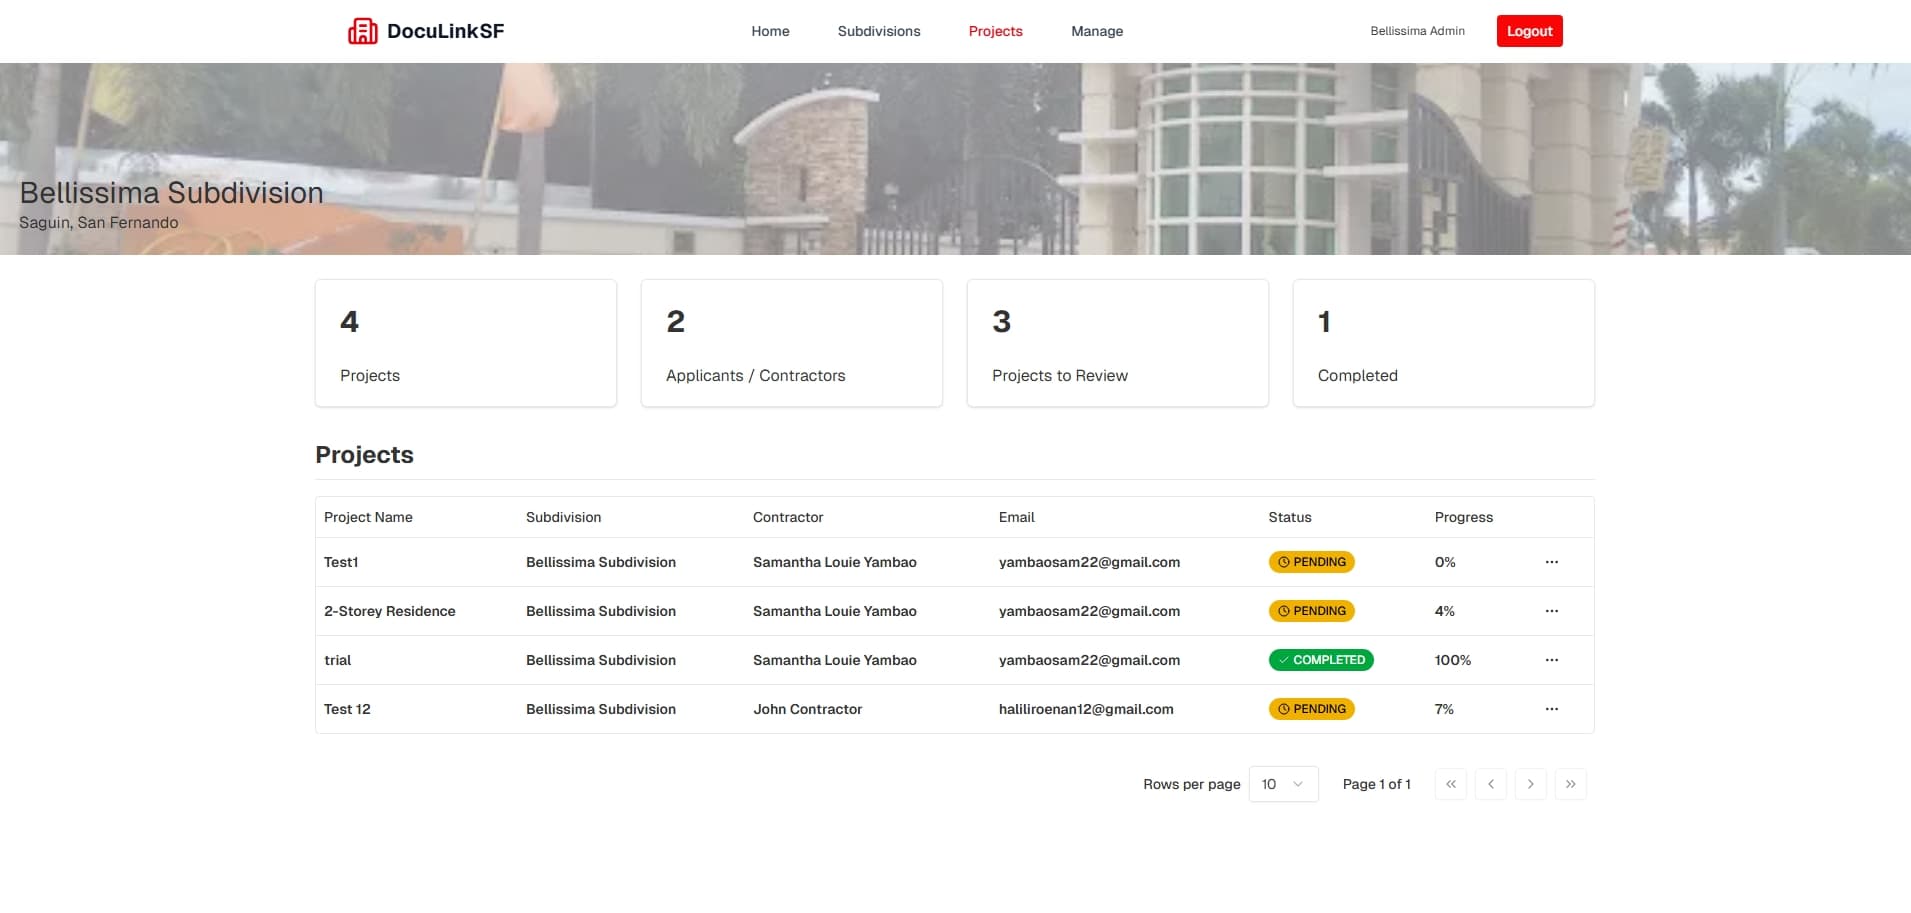Go to next page arrow
1911x913 pixels.
click(x=1530, y=784)
